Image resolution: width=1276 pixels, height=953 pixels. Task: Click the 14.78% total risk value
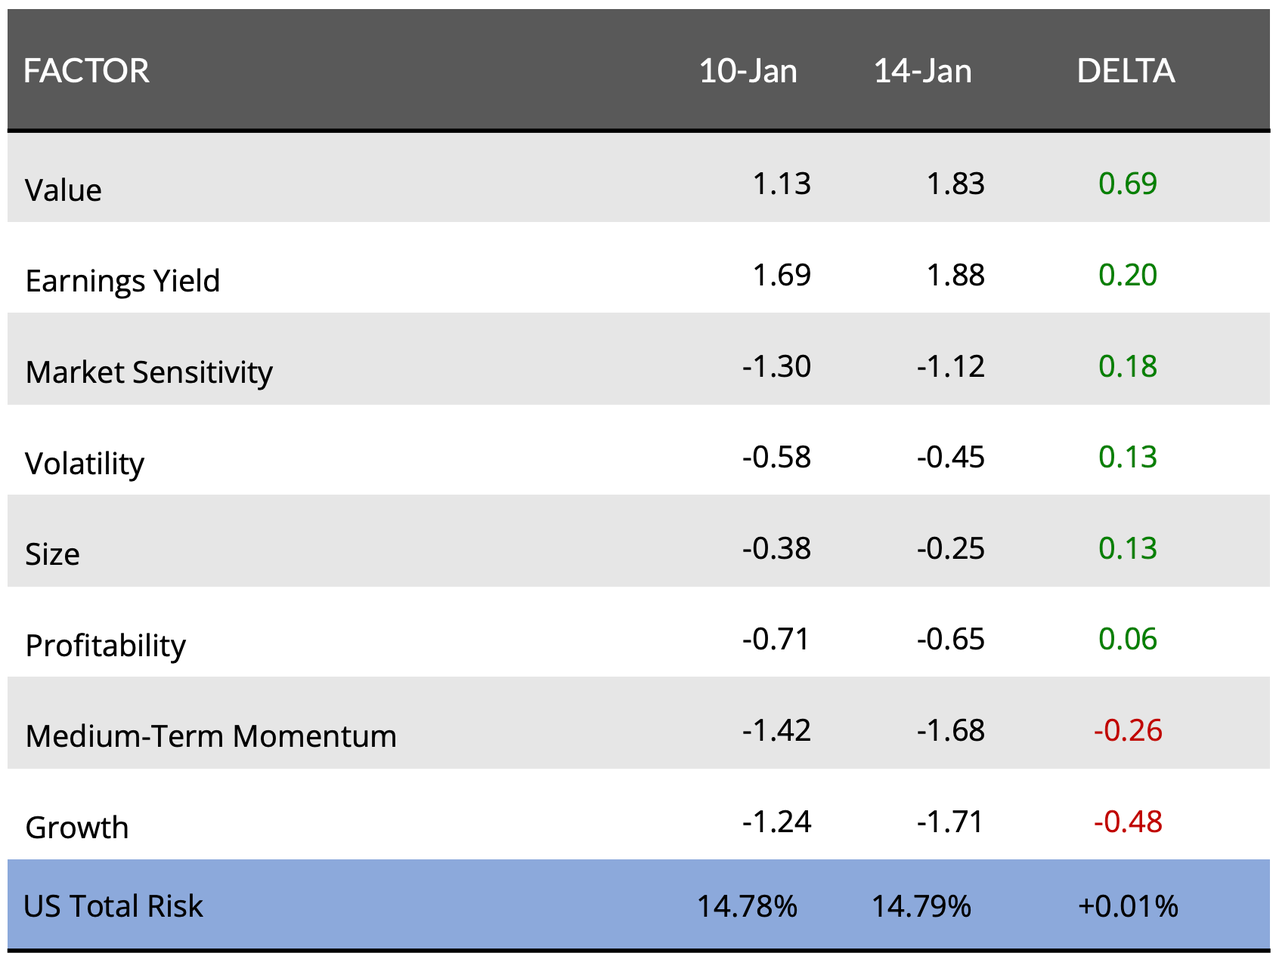click(x=747, y=906)
